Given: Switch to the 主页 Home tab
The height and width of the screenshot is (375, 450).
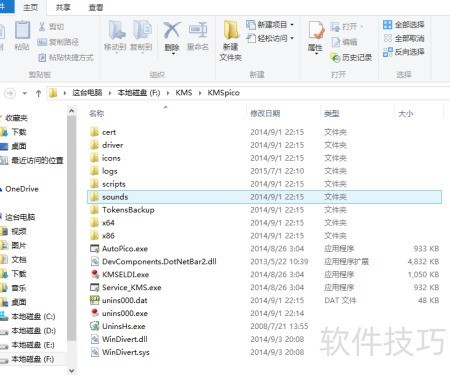Looking at the screenshot, I should pos(30,7).
